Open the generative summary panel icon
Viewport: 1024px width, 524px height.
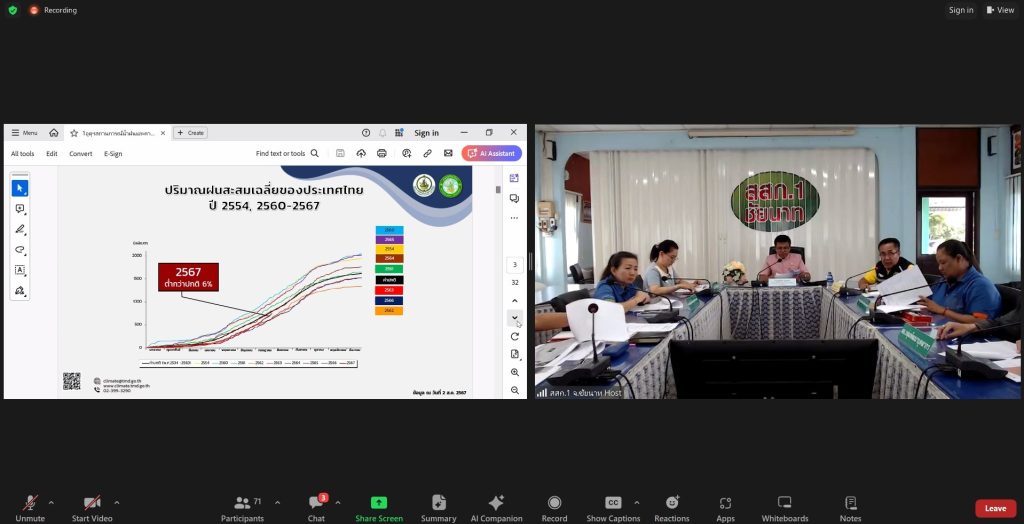point(514,178)
